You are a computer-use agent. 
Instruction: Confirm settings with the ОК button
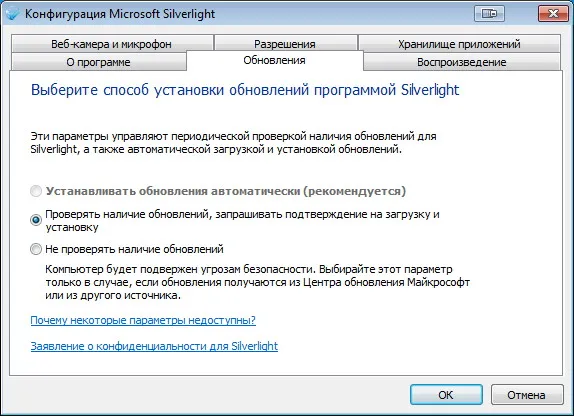tap(446, 395)
